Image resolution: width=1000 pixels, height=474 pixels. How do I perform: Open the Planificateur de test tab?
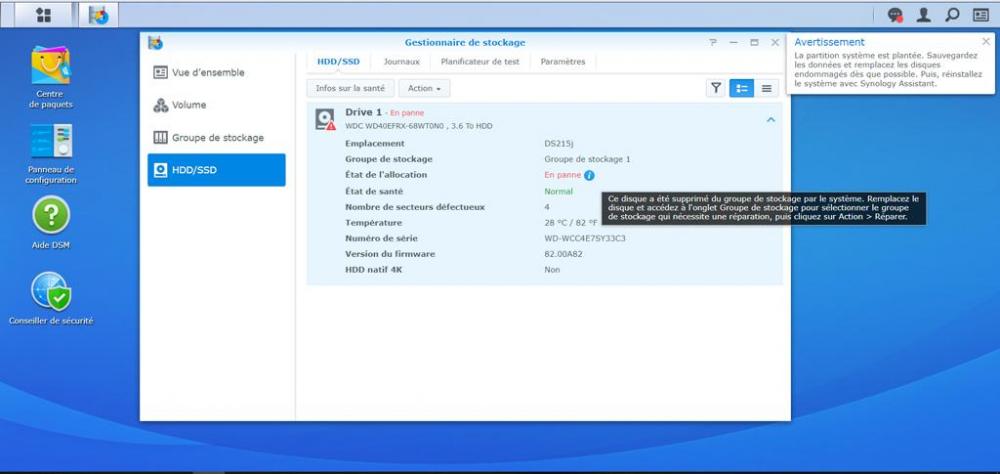tap(480, 61)
